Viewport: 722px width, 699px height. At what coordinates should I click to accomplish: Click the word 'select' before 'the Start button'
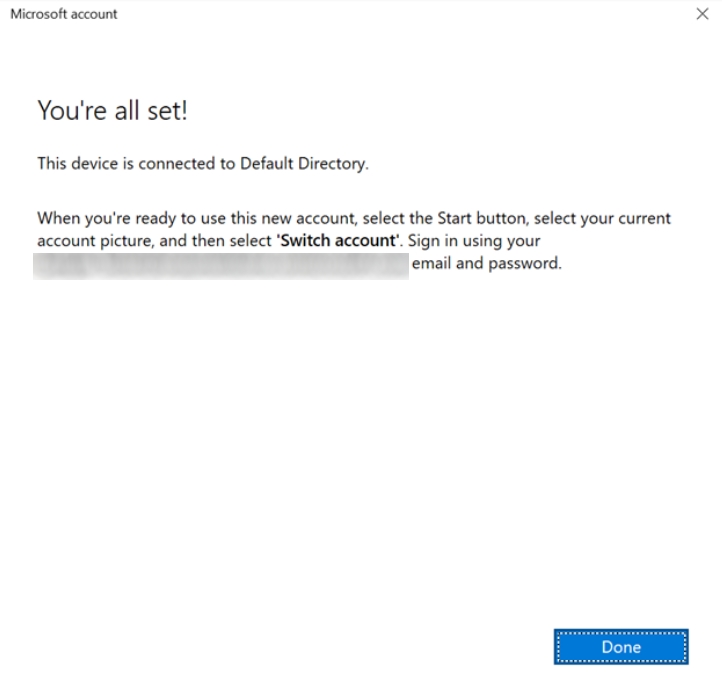(385, 218)
